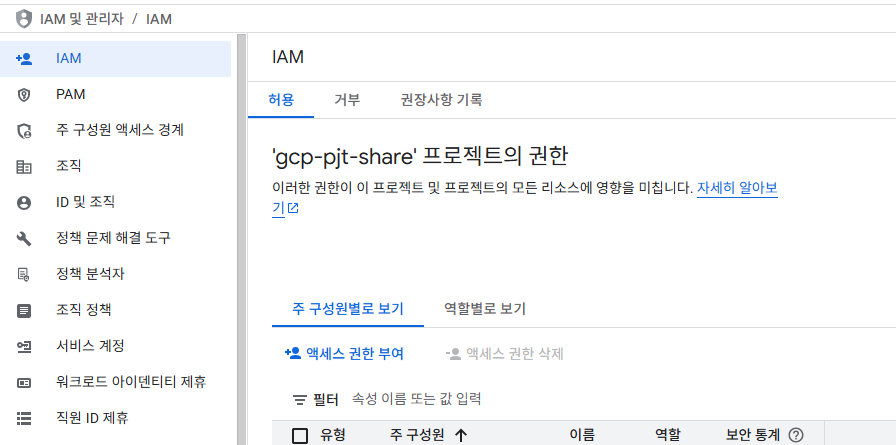Click the 정책 문제 해결 도구 wrench icon
The width and height of the screenshot is (896, 445).
coord(24,239)
